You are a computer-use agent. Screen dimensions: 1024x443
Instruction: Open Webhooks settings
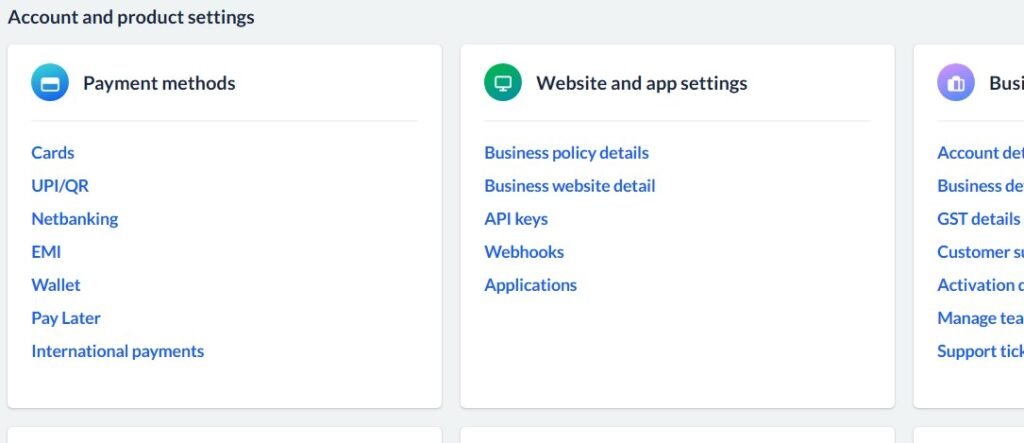click(524, 252)
